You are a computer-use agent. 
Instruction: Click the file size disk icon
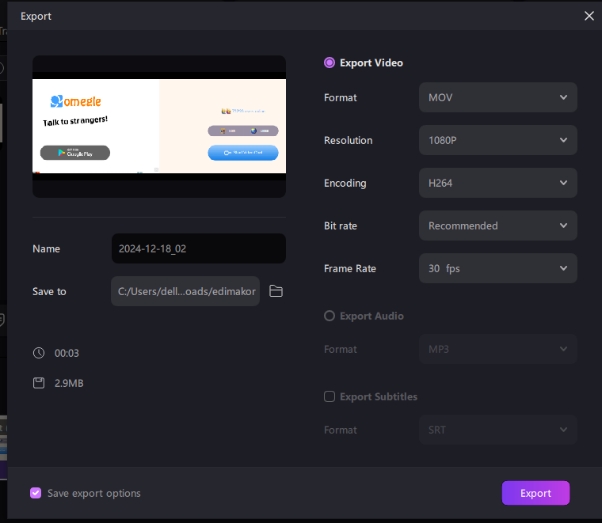pyautogui.click(x=39, y=383)
